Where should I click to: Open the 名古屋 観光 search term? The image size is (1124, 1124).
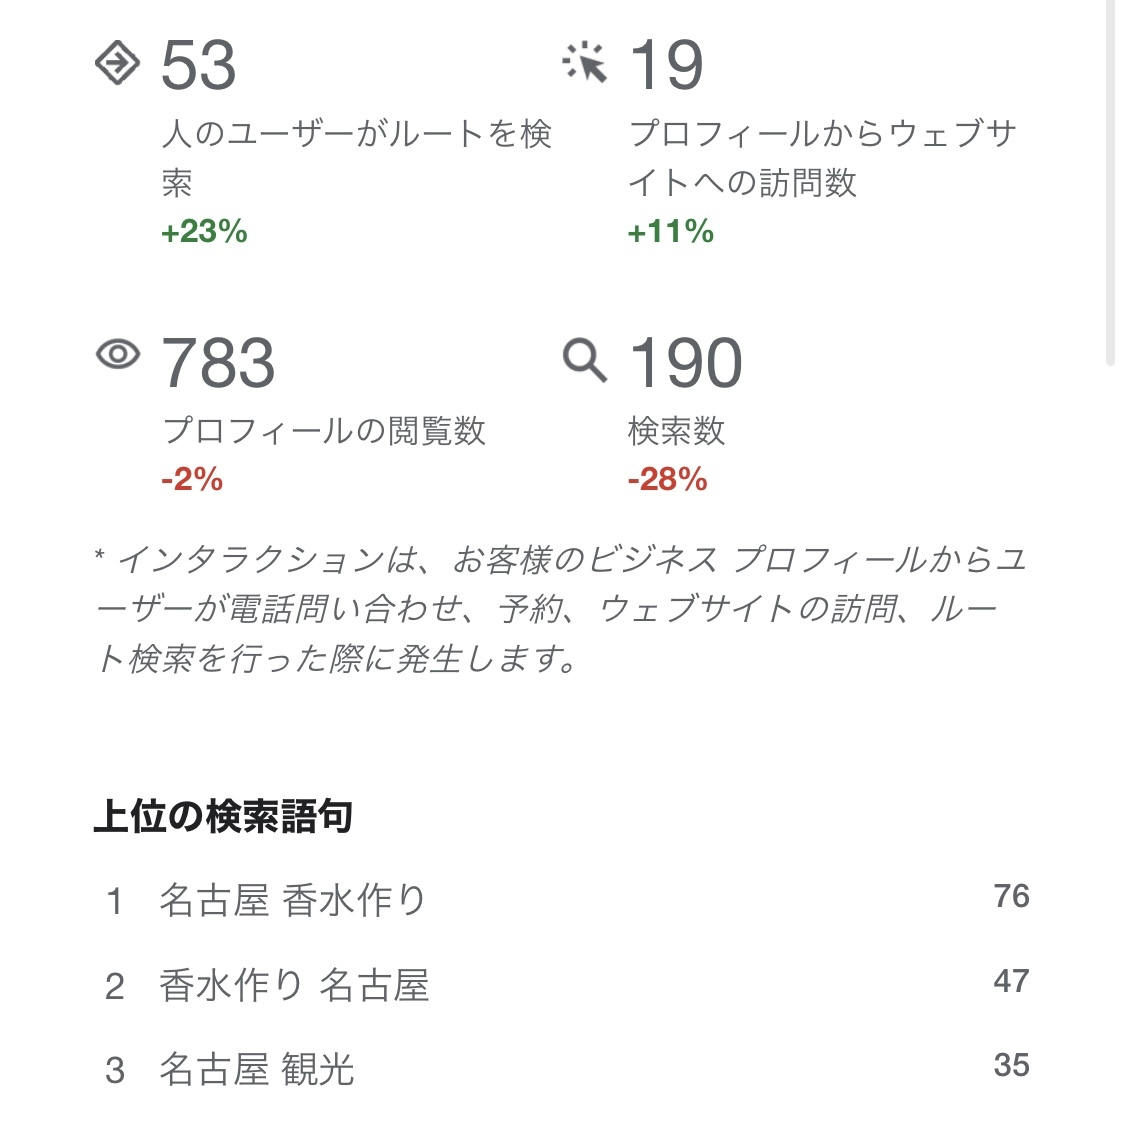256,1069
